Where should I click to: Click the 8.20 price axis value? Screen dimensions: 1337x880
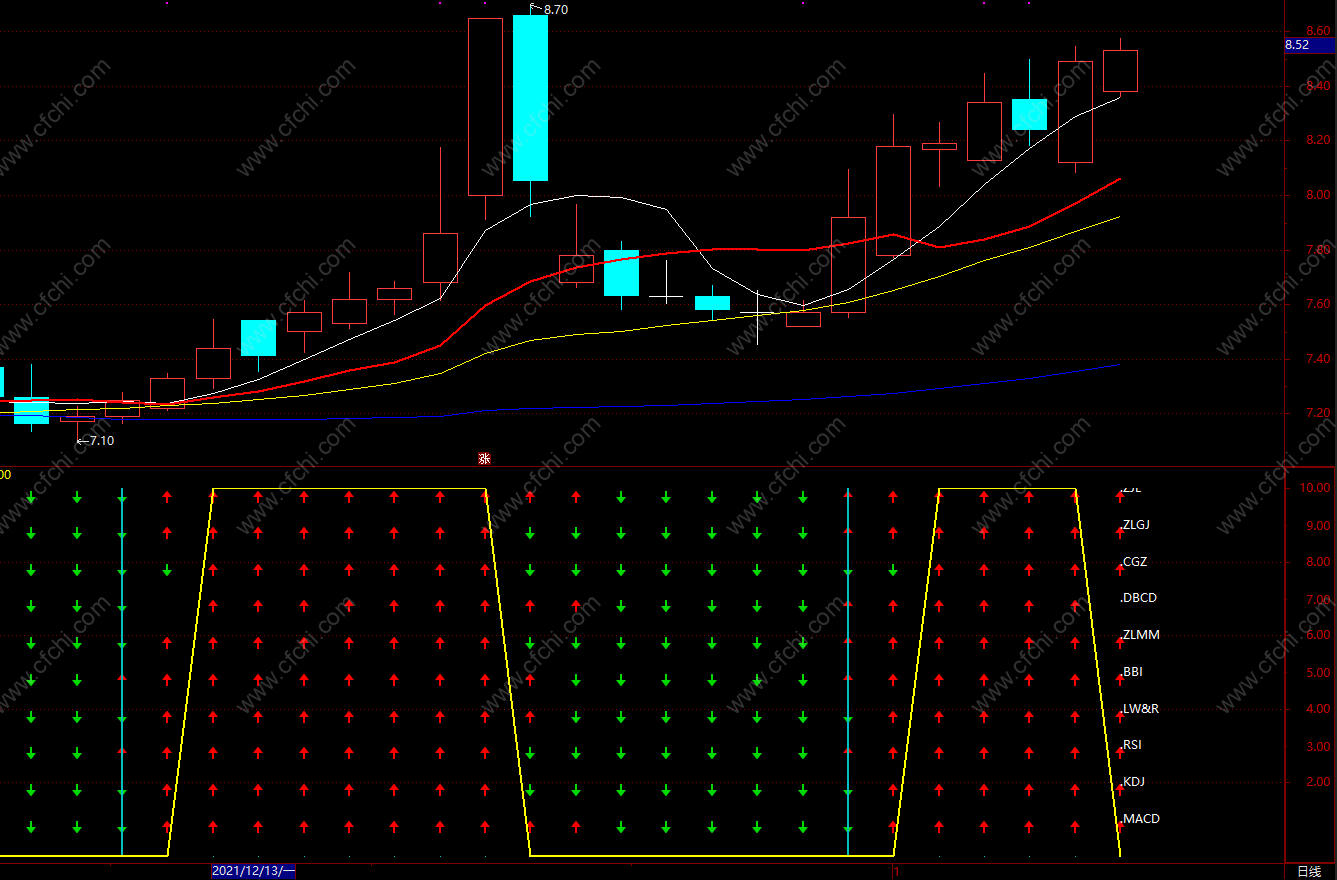[x=1319, y=140]
